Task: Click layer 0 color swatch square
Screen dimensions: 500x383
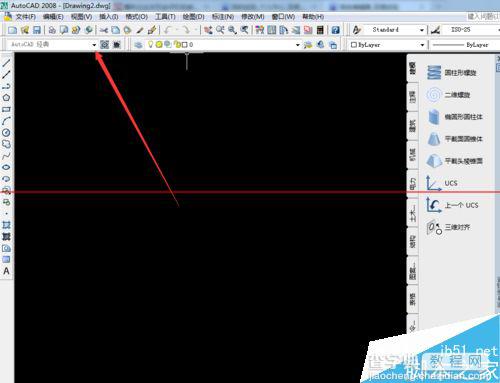Action: click(x=185, y=45)
